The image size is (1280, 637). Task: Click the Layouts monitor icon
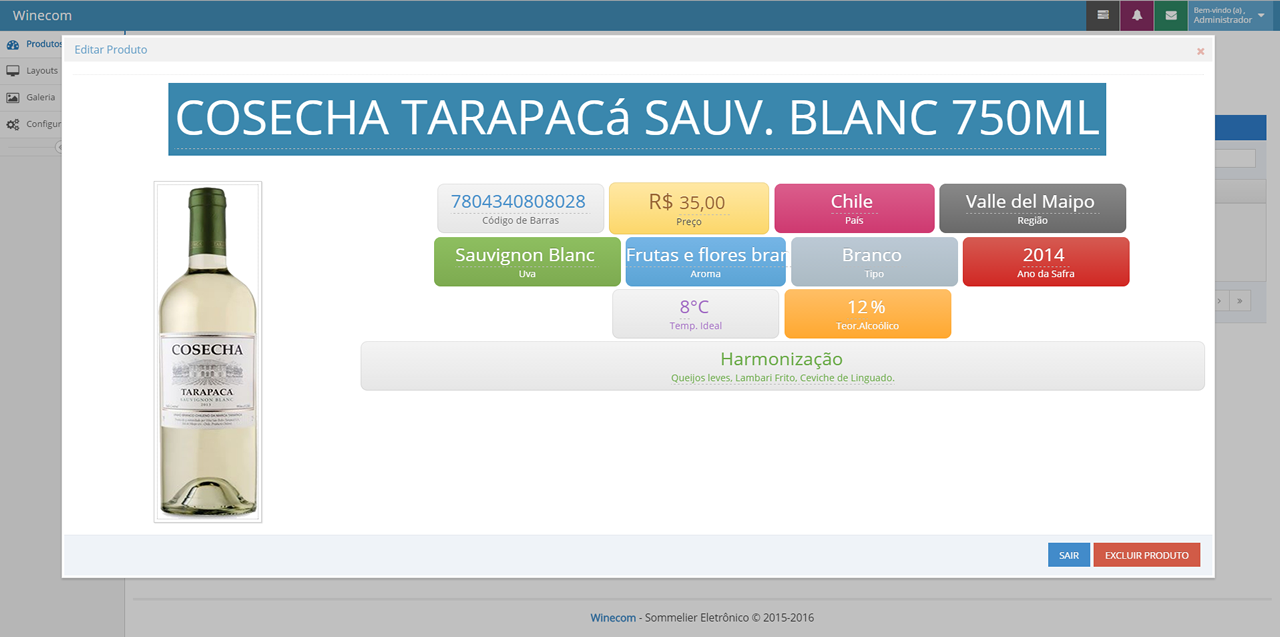13,71
